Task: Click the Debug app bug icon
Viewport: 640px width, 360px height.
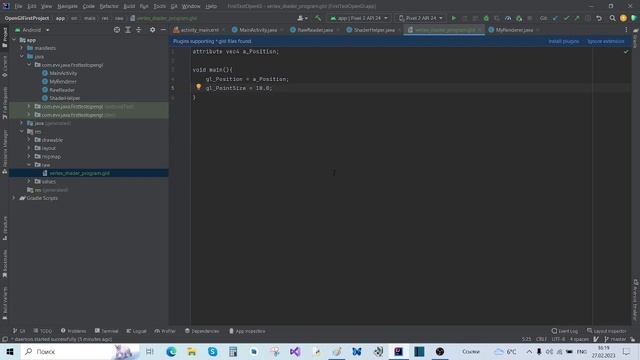Action: click(486, 18)
